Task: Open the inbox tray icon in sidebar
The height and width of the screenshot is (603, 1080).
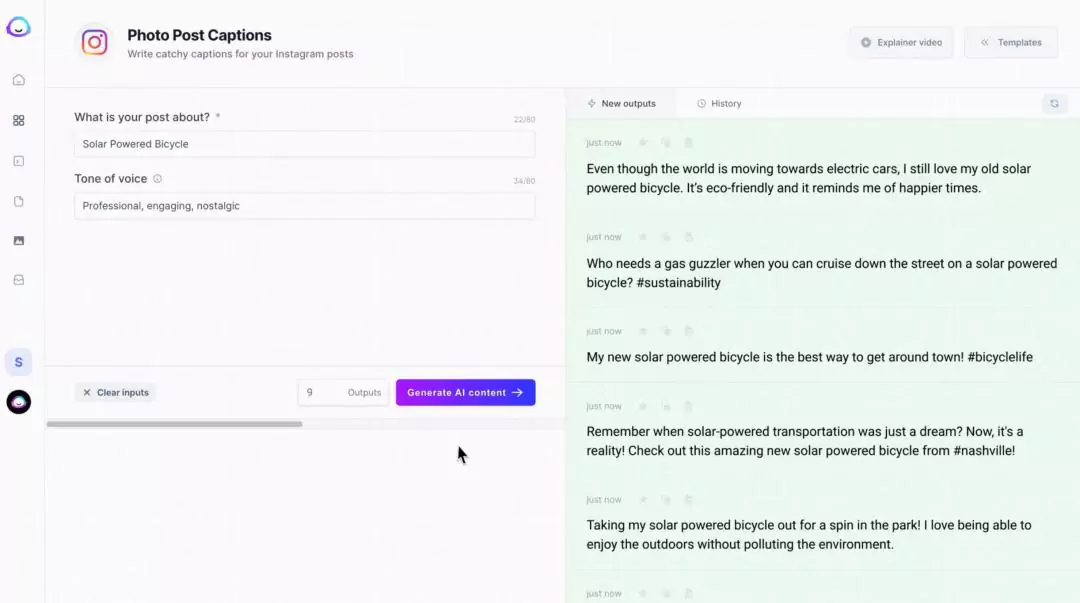Action: (19, 280)
